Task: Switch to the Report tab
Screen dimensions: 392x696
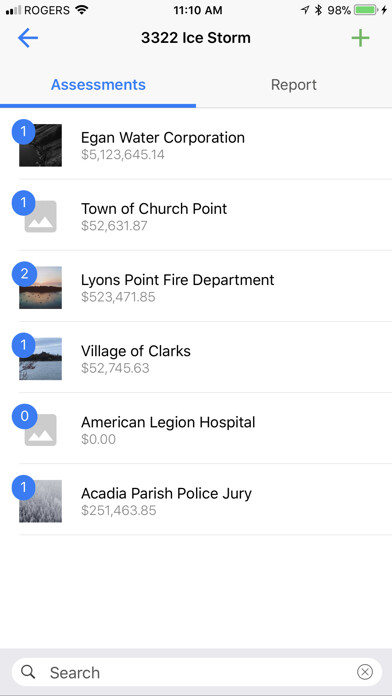Action: pyautogui.click(x=294, y=85)
